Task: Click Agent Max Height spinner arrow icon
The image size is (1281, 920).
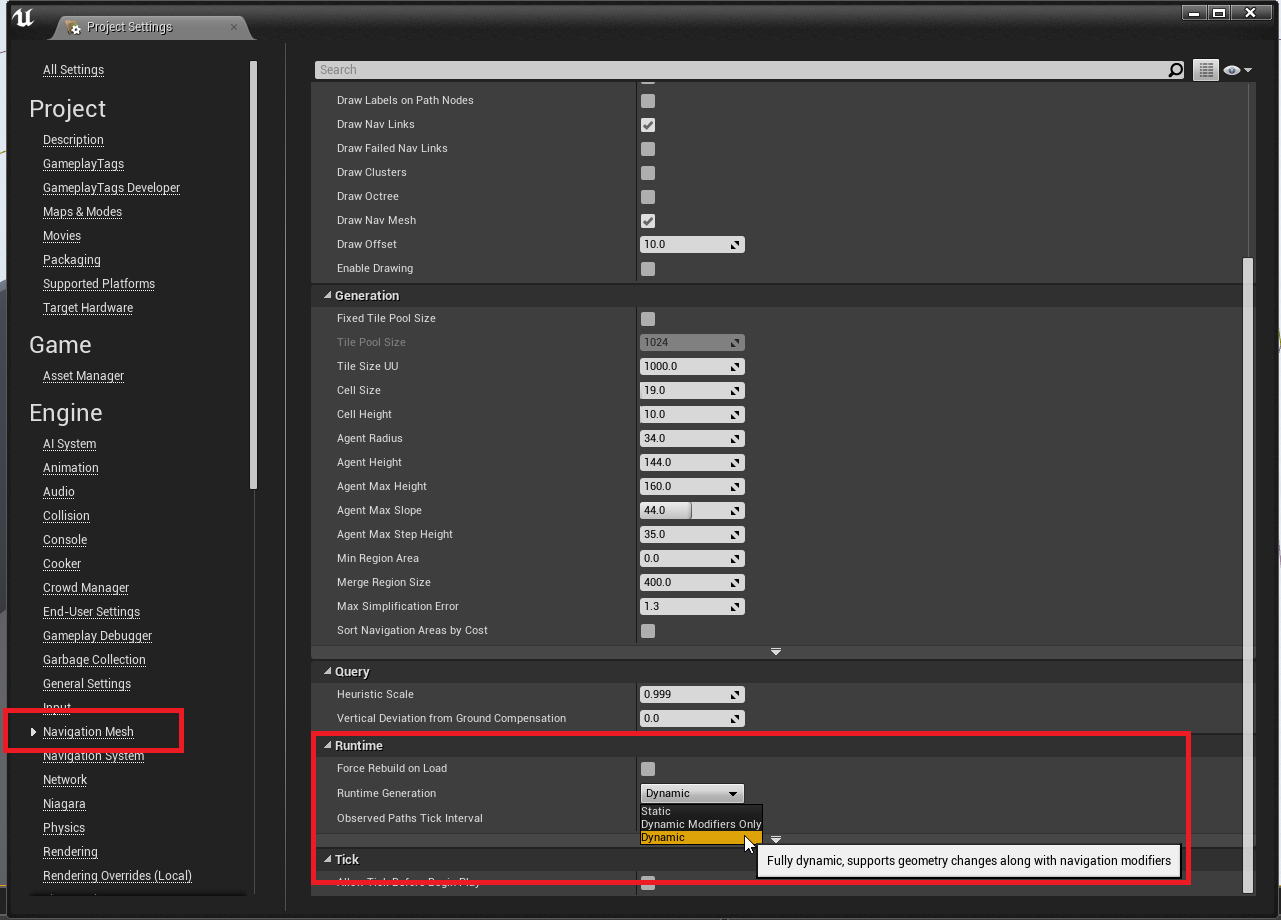Action: click(735, 487)
